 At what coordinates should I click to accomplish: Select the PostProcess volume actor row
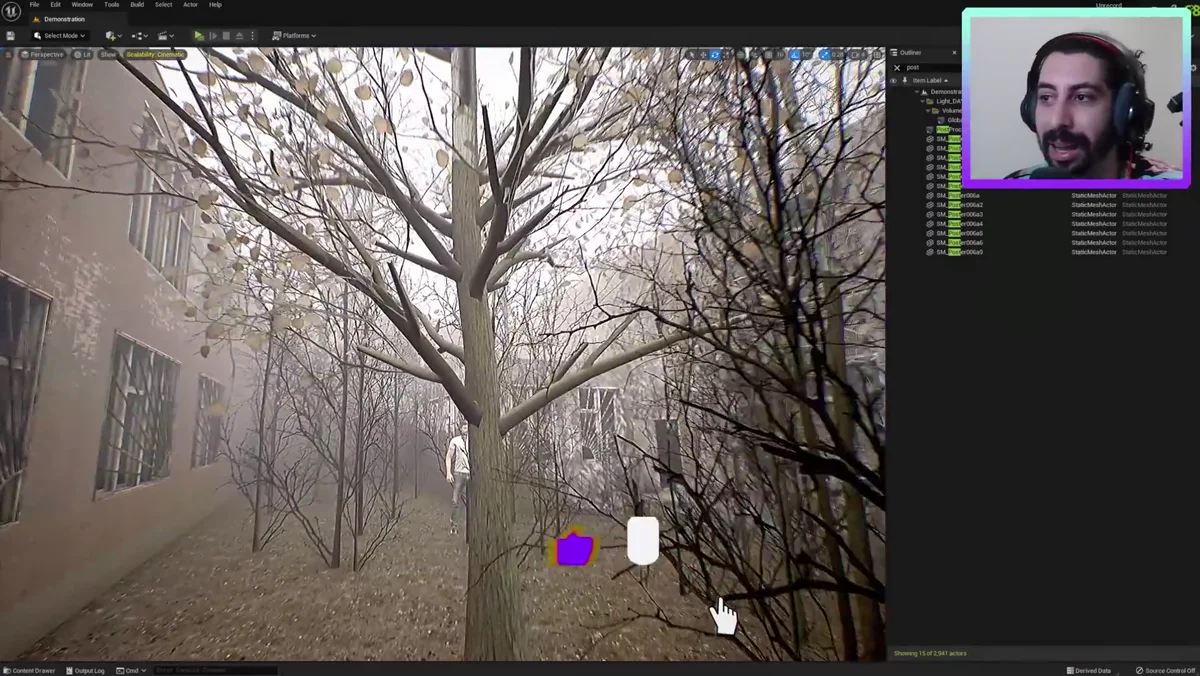coord(944,129)
